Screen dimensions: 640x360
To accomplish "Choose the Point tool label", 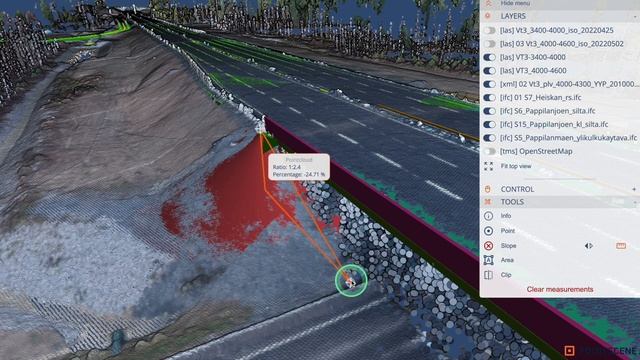I will [x=508, y=231].
